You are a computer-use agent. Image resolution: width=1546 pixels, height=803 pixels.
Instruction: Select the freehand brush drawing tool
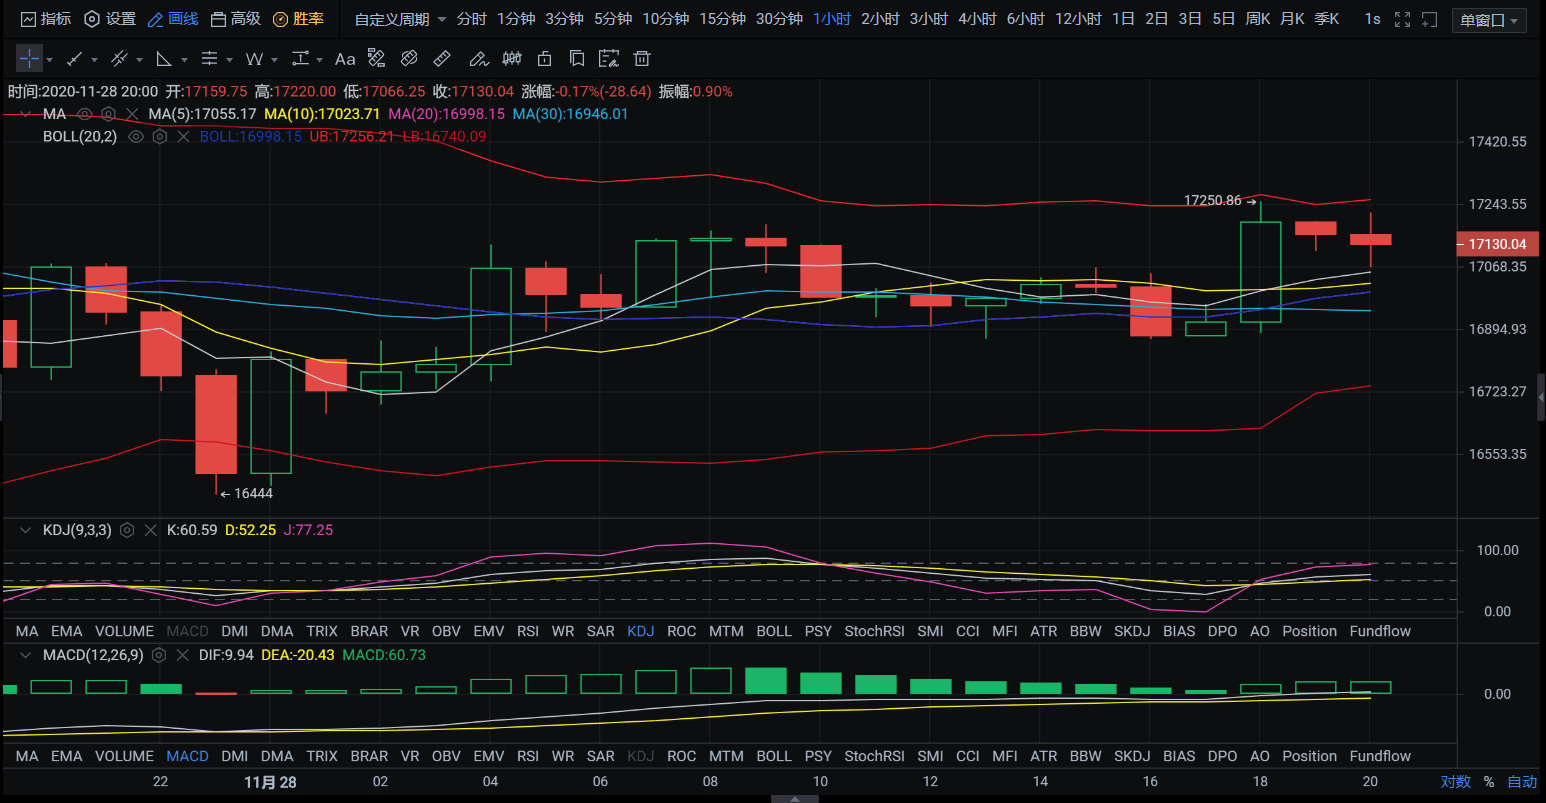(x=478, y=59)
